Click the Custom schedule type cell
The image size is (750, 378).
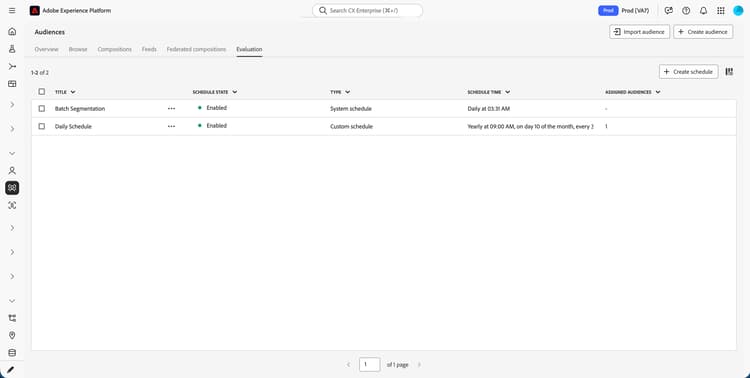[x=351, y=126]
